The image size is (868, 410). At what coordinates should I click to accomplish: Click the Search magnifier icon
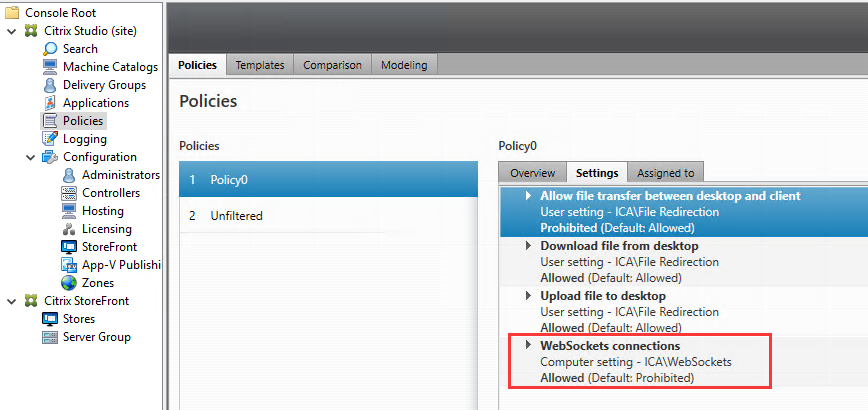[x=50, y=49]
